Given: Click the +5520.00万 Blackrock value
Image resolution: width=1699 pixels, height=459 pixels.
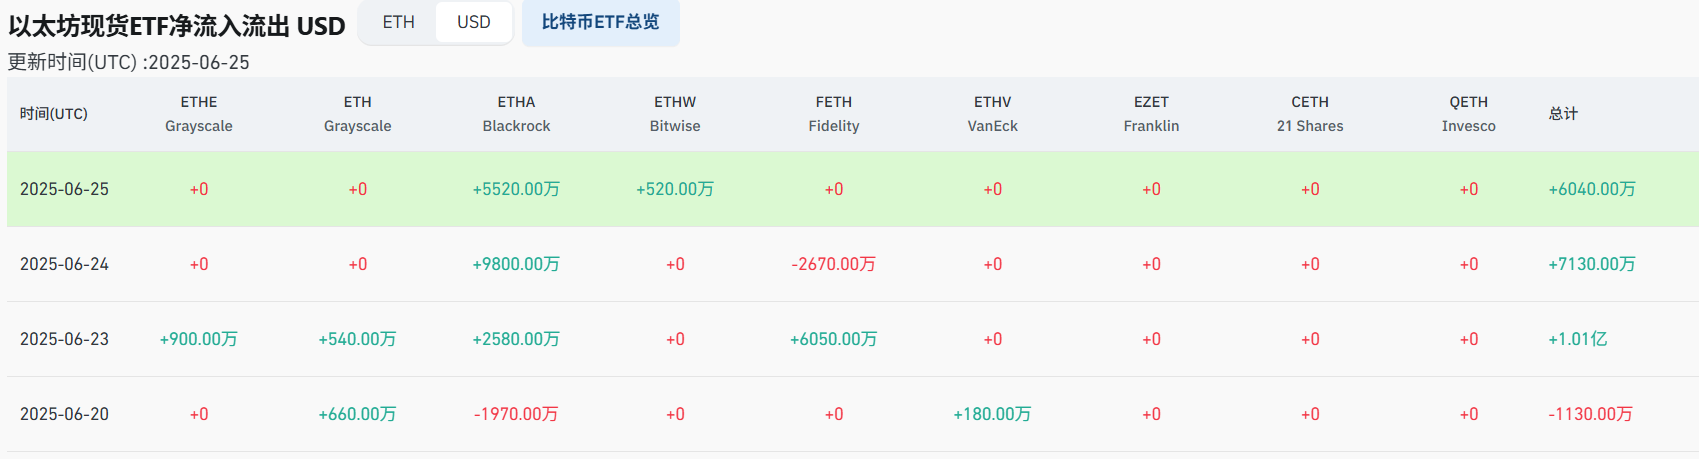Looking at the screenshot, I should point(516,189).
